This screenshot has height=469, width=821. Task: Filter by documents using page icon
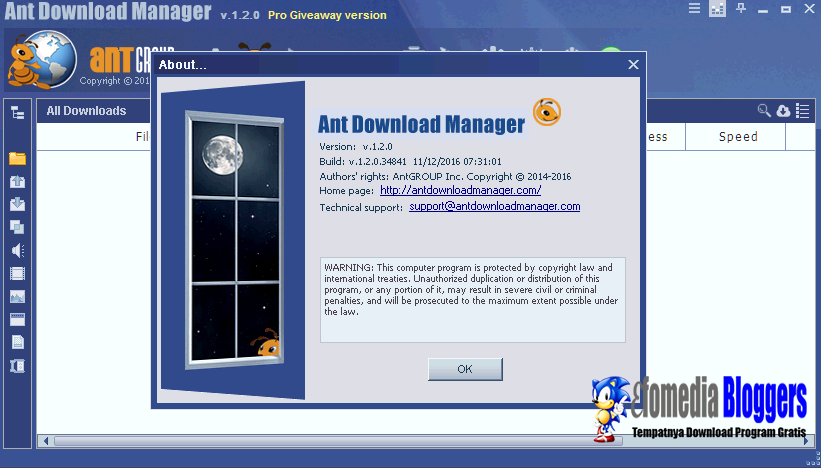pos(18,342)
